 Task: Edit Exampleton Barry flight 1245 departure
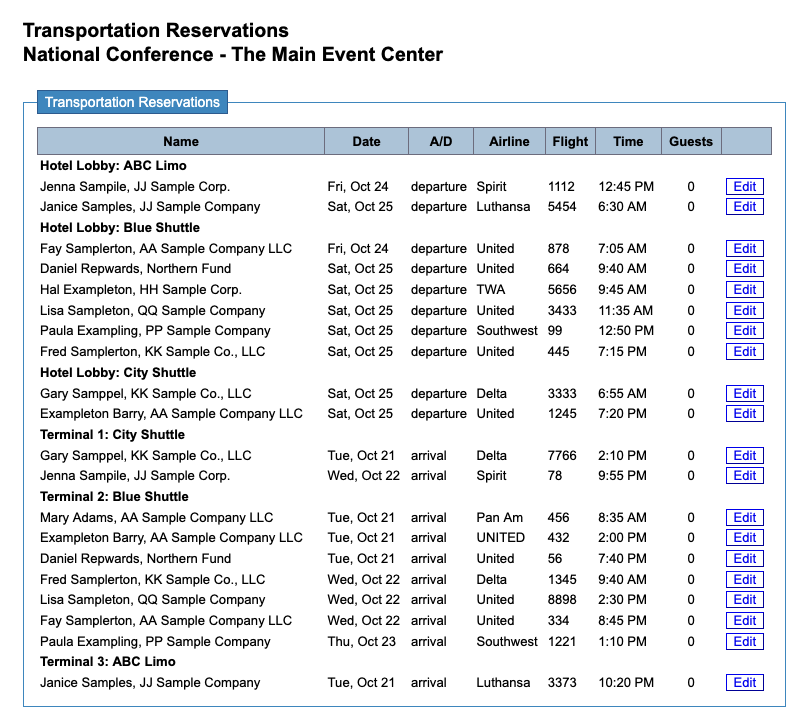(x=744, y=414)
